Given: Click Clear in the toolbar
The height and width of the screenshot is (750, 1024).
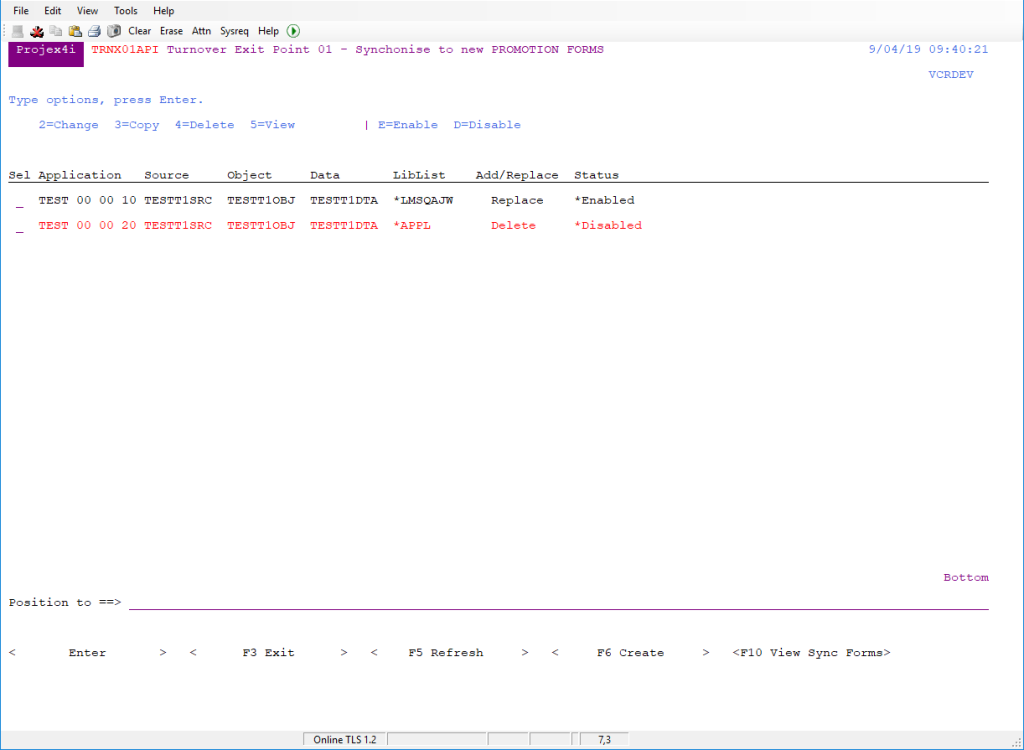Looking at the screenshot, I should pos(140,31).
